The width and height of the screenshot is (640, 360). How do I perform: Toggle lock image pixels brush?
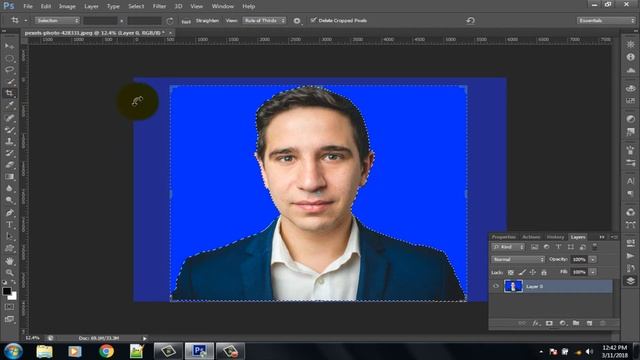(522, 272)
